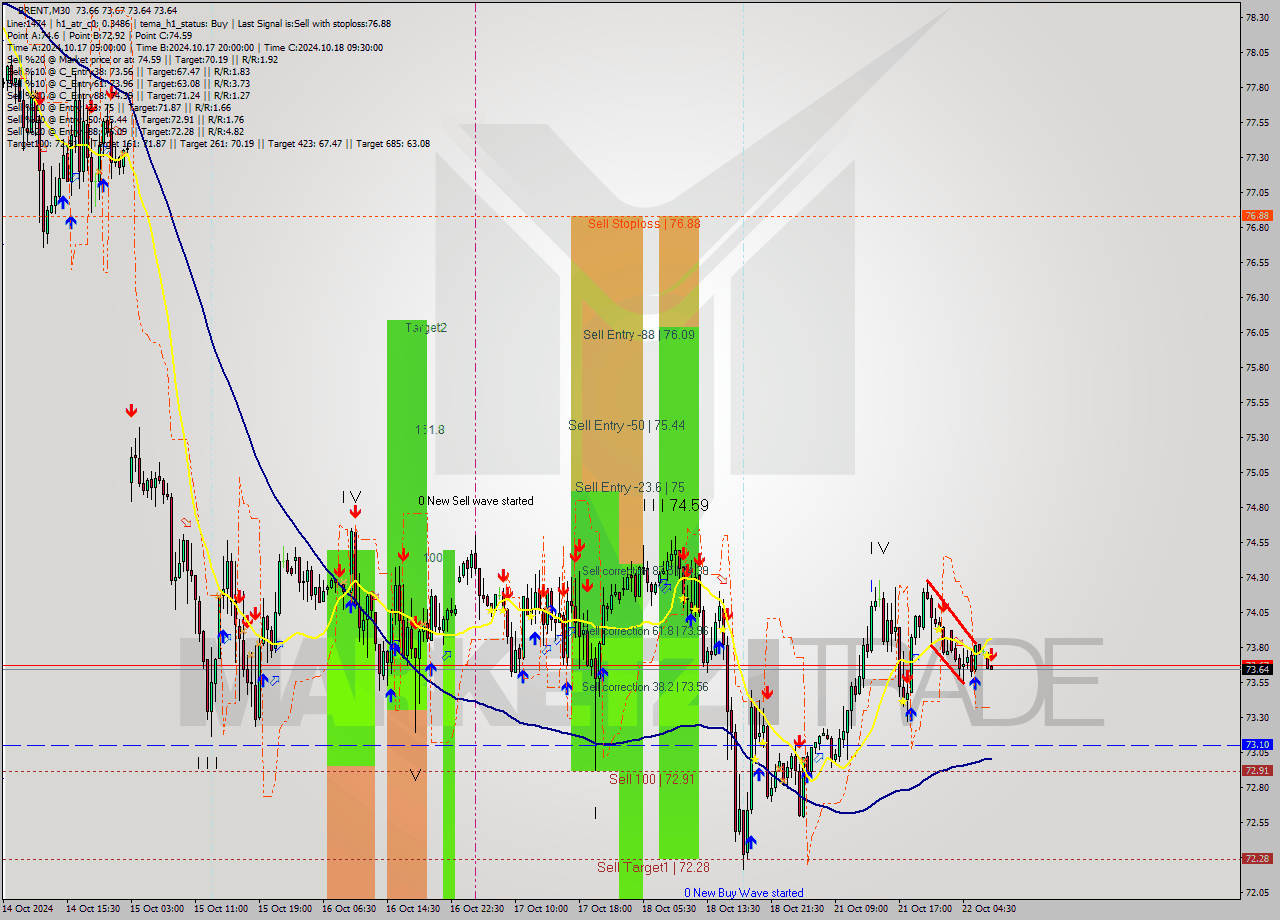Image resolution: width=1280 pixels, height=920 pixels.
Task: Click the 'Target2' label on the green bar
Action: pos(426,327)
